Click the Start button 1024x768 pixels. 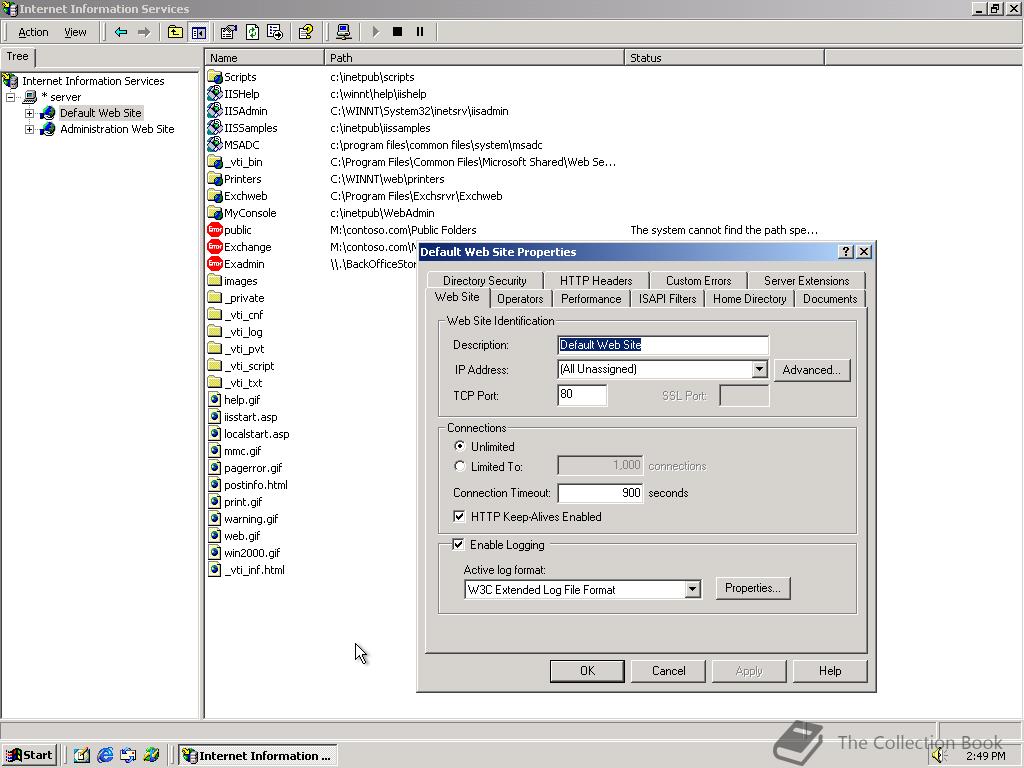[x=29, y=756]
